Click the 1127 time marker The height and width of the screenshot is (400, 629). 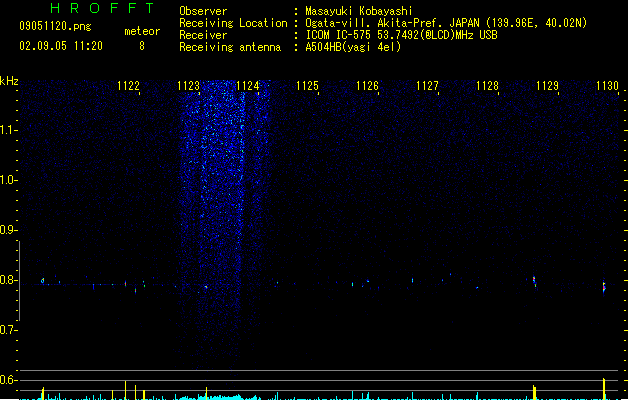click(427, 86)
